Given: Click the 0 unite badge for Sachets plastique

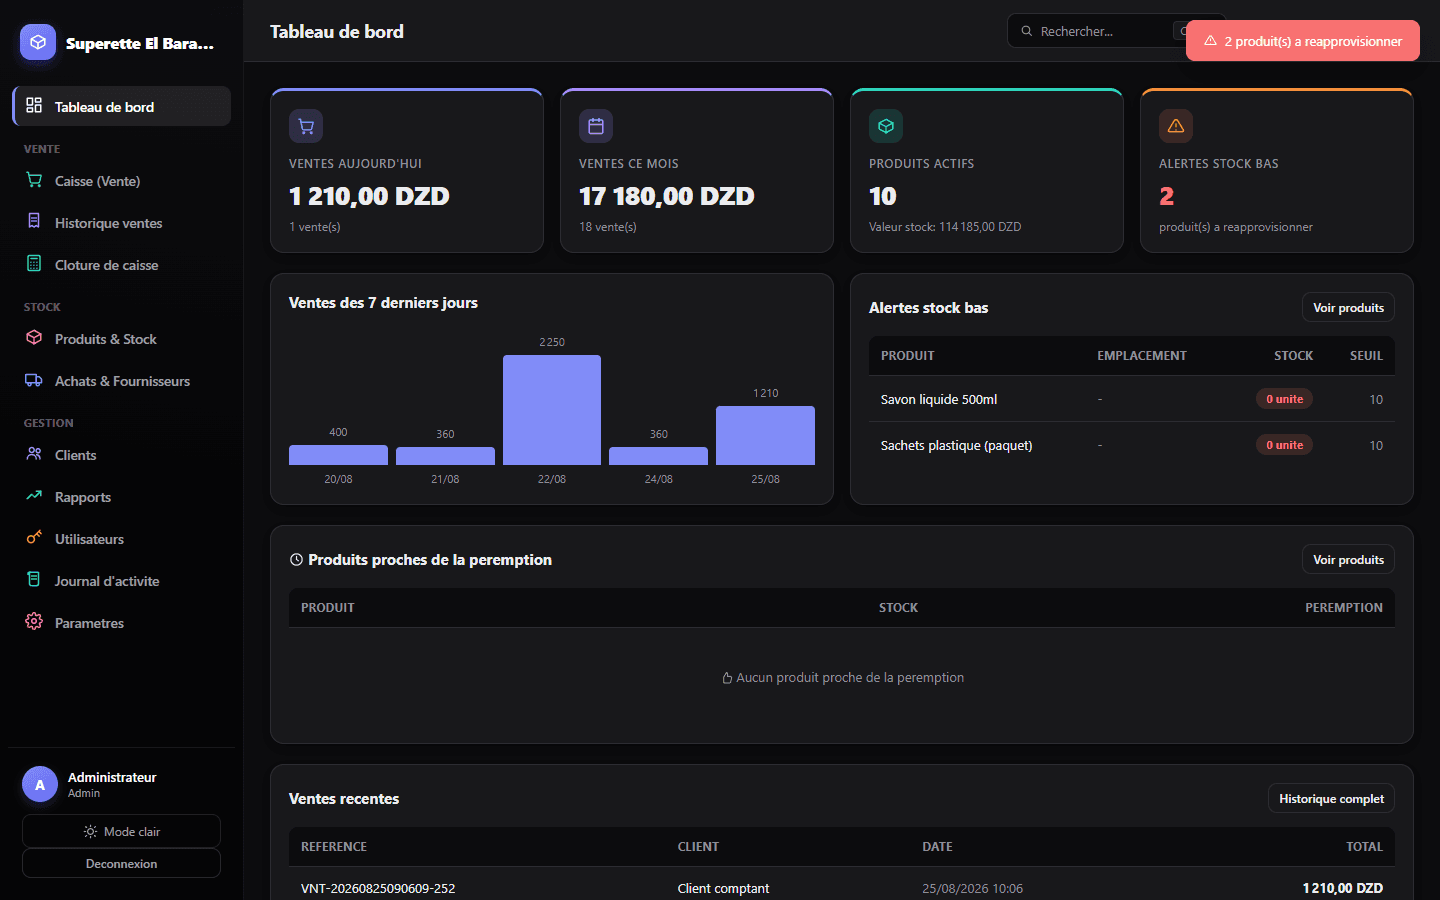Looking at the screenshot, I should pos(1284,445).
